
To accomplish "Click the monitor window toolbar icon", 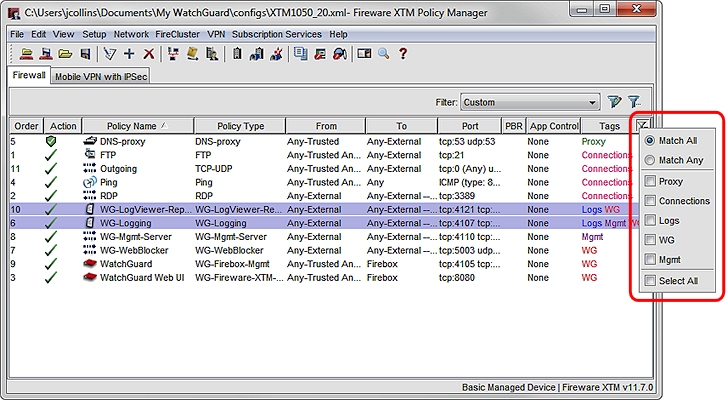I will [x=364, y=54].
